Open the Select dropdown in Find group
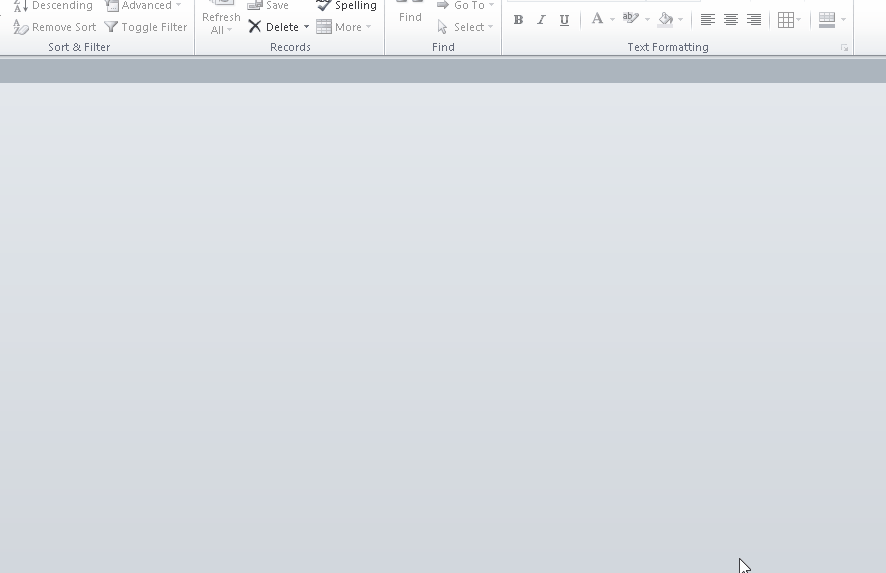Viewport: 886px width, 573px height. pos(466,27)
